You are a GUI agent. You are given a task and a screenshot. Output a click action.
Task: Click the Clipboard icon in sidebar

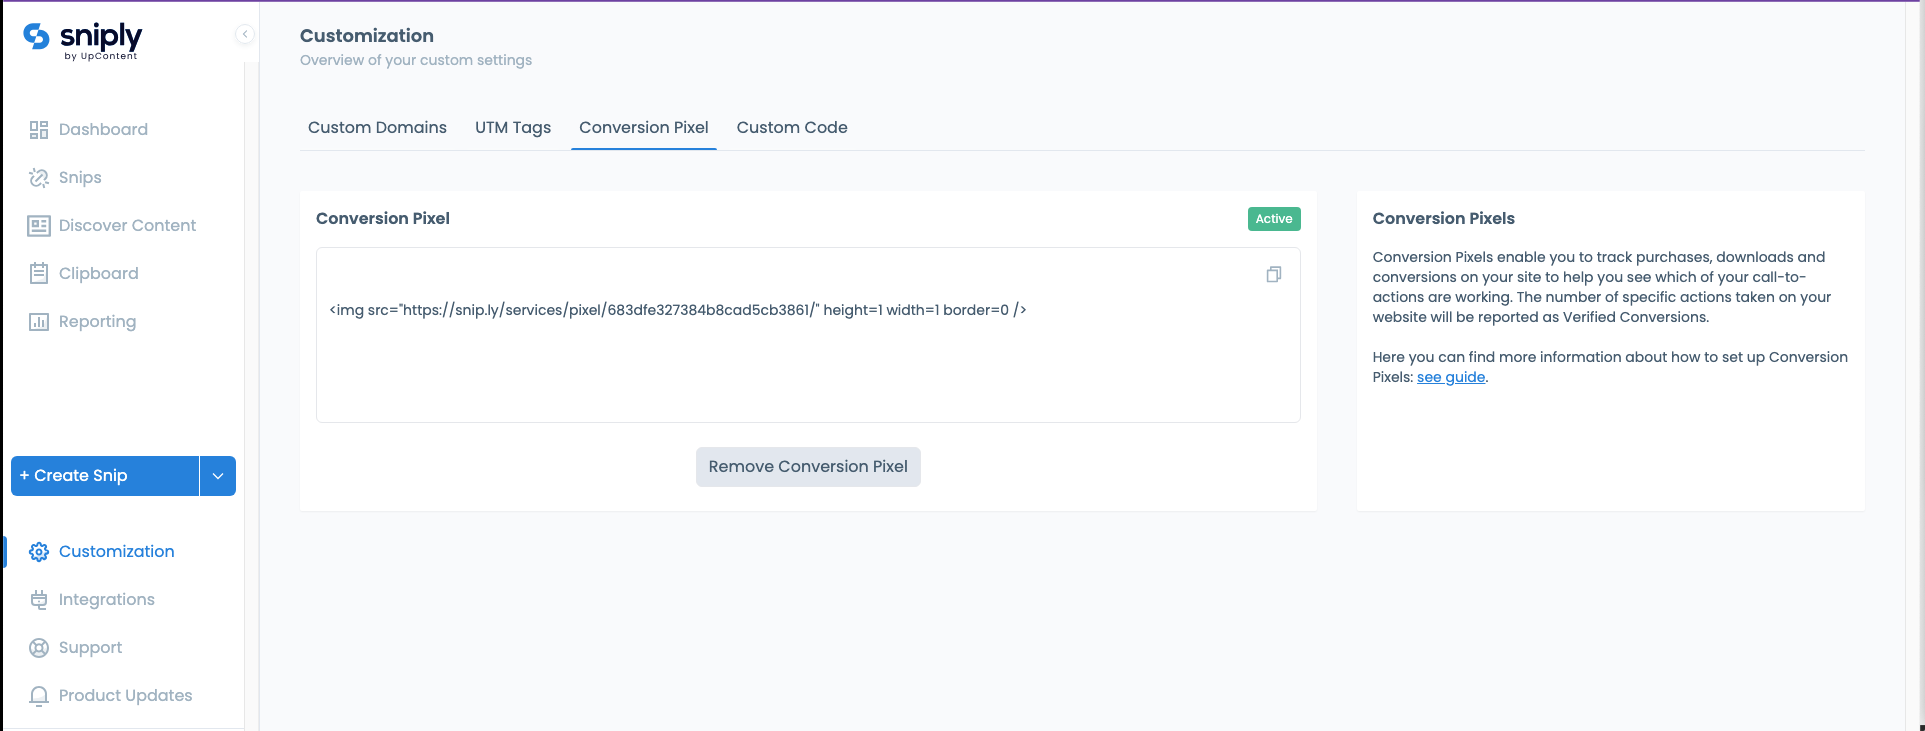[39, 273]
